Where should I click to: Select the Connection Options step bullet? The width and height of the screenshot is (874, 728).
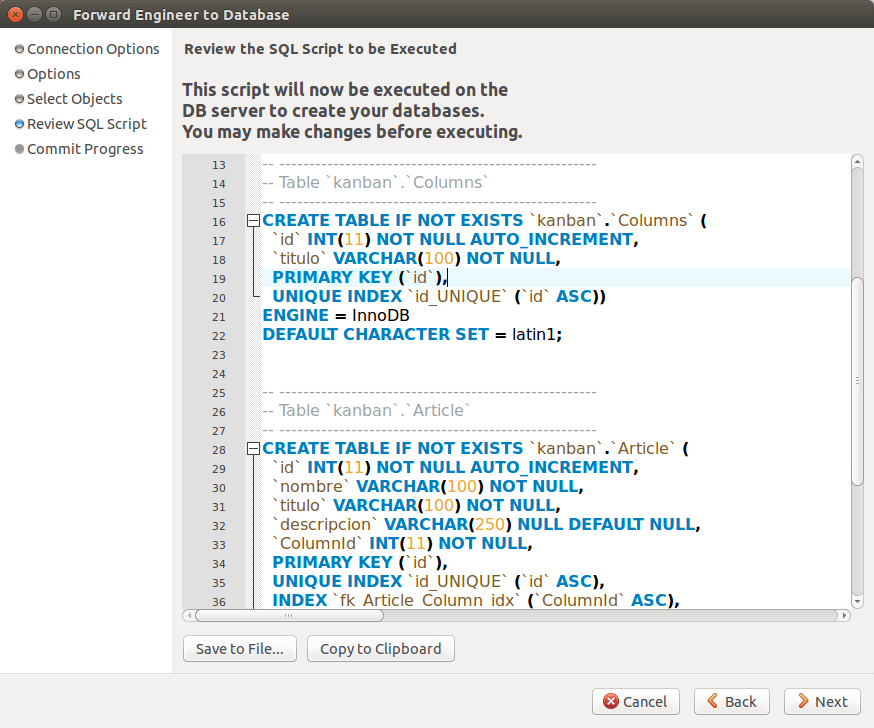tap(20, 49)
